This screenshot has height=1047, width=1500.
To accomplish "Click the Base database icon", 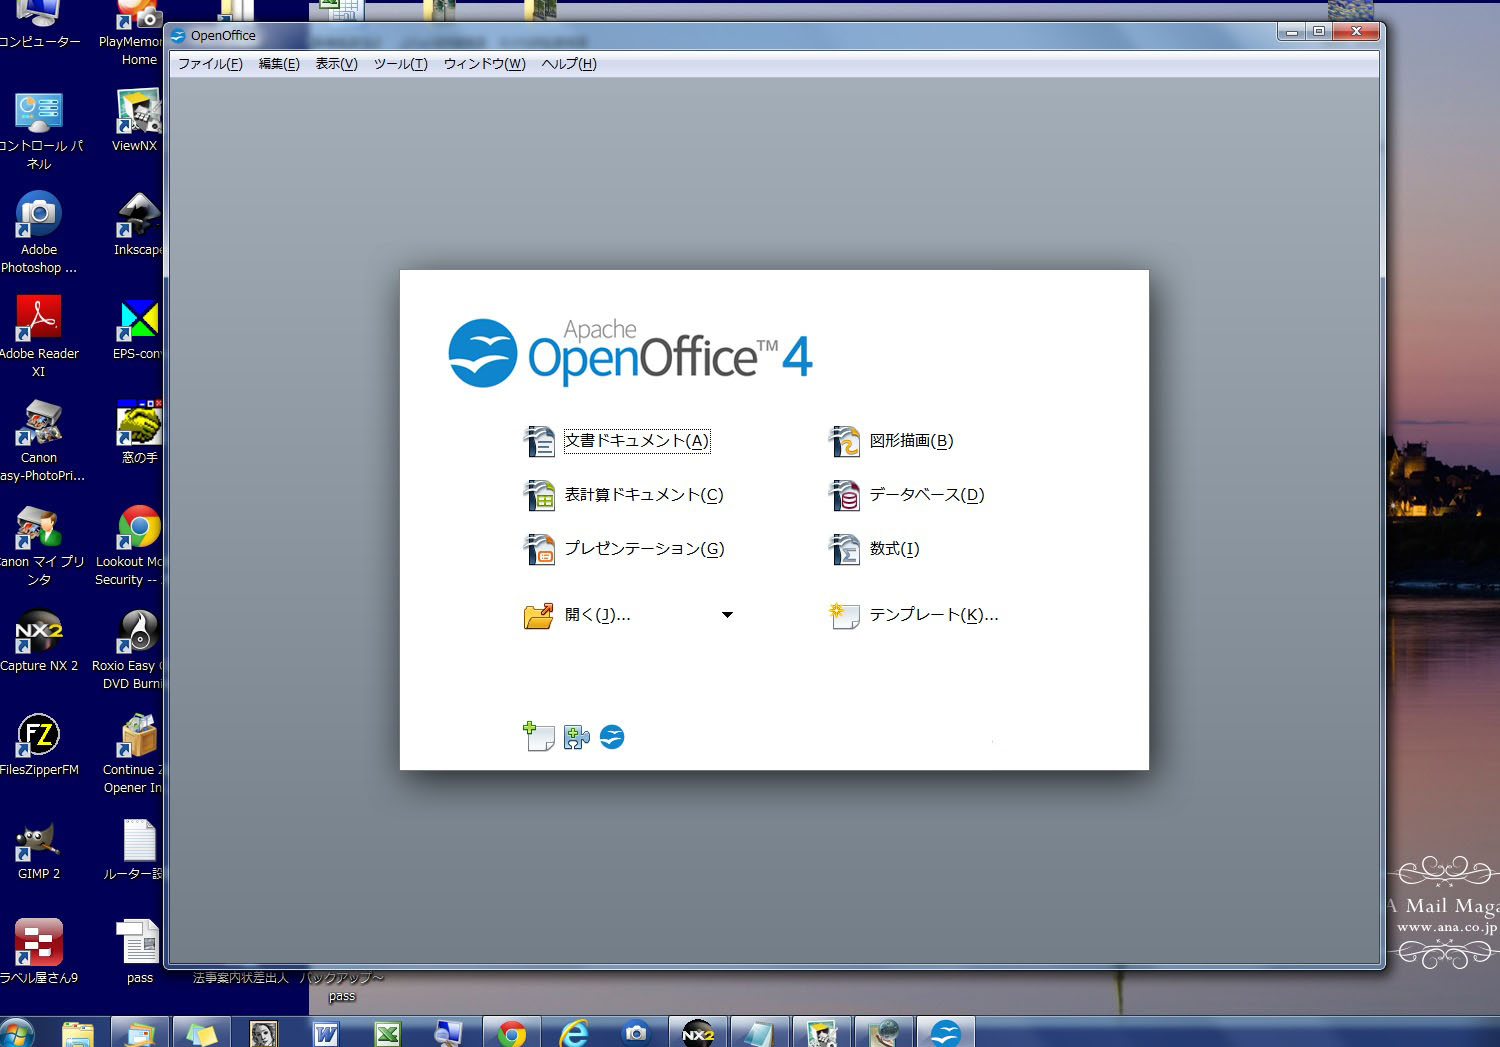I will click(x=845, y=495).
